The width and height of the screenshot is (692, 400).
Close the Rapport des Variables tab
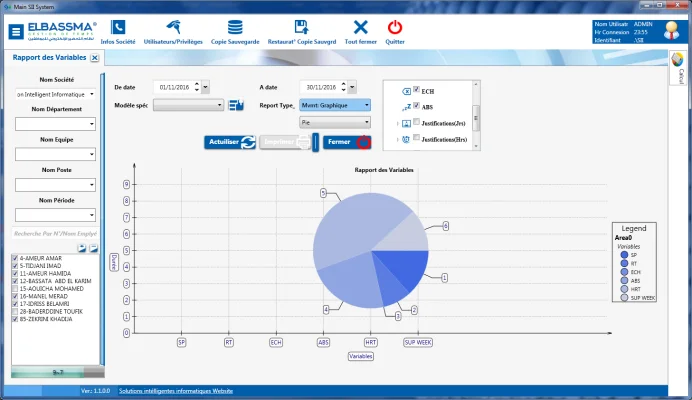pos(95,58)
